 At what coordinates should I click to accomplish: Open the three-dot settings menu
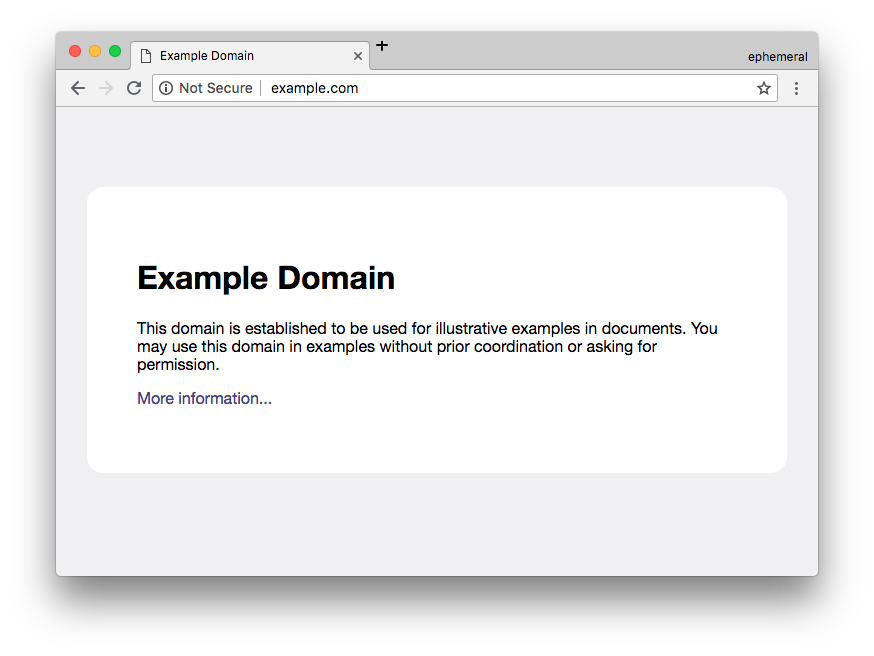point(796,88)
